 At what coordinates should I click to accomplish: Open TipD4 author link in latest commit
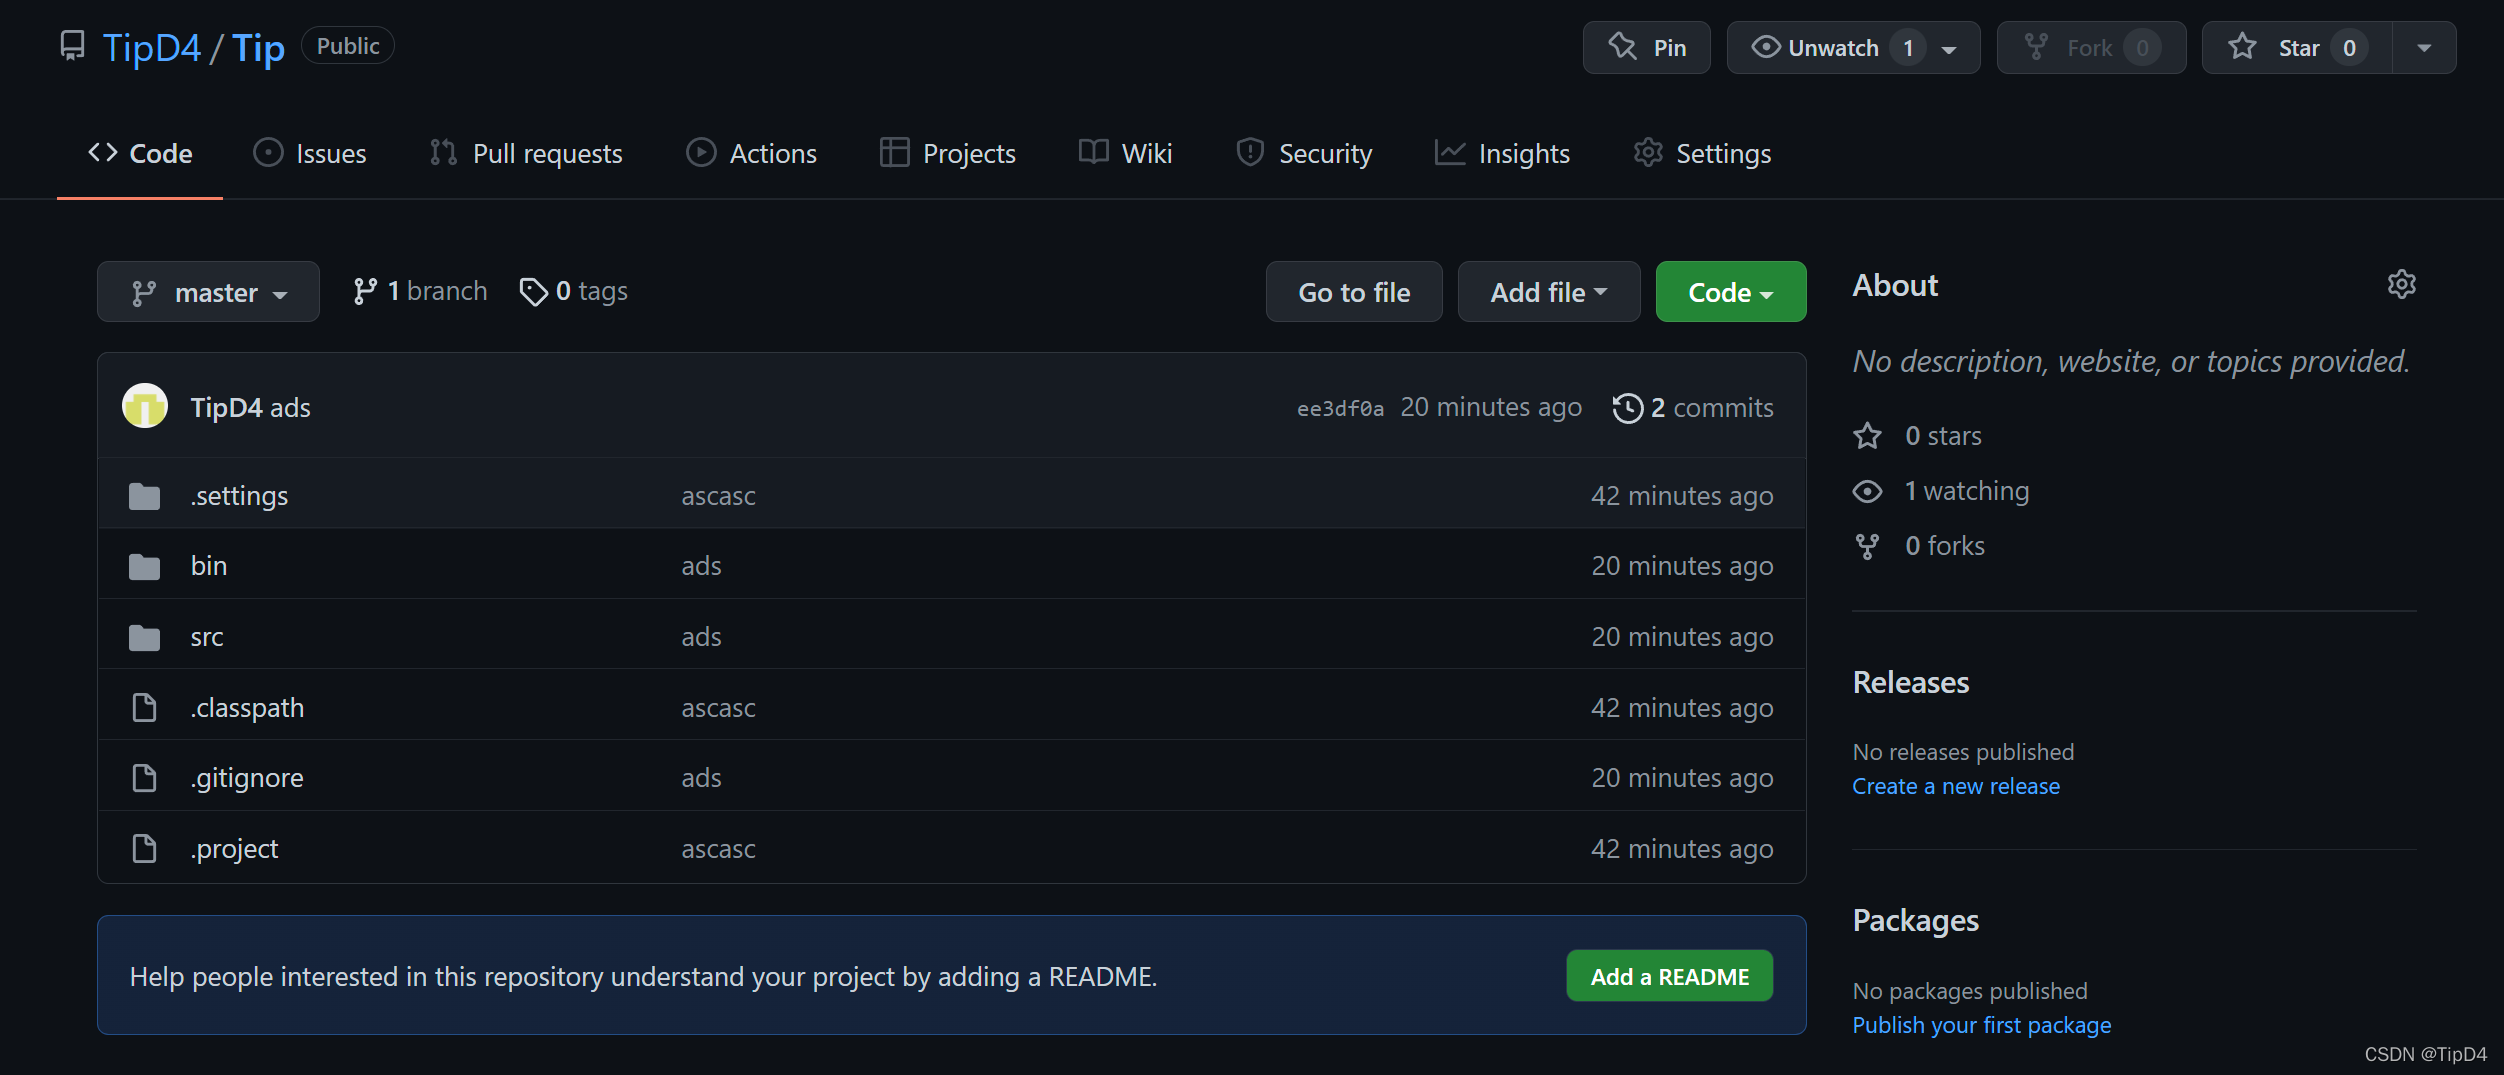(x=226, y=408)
